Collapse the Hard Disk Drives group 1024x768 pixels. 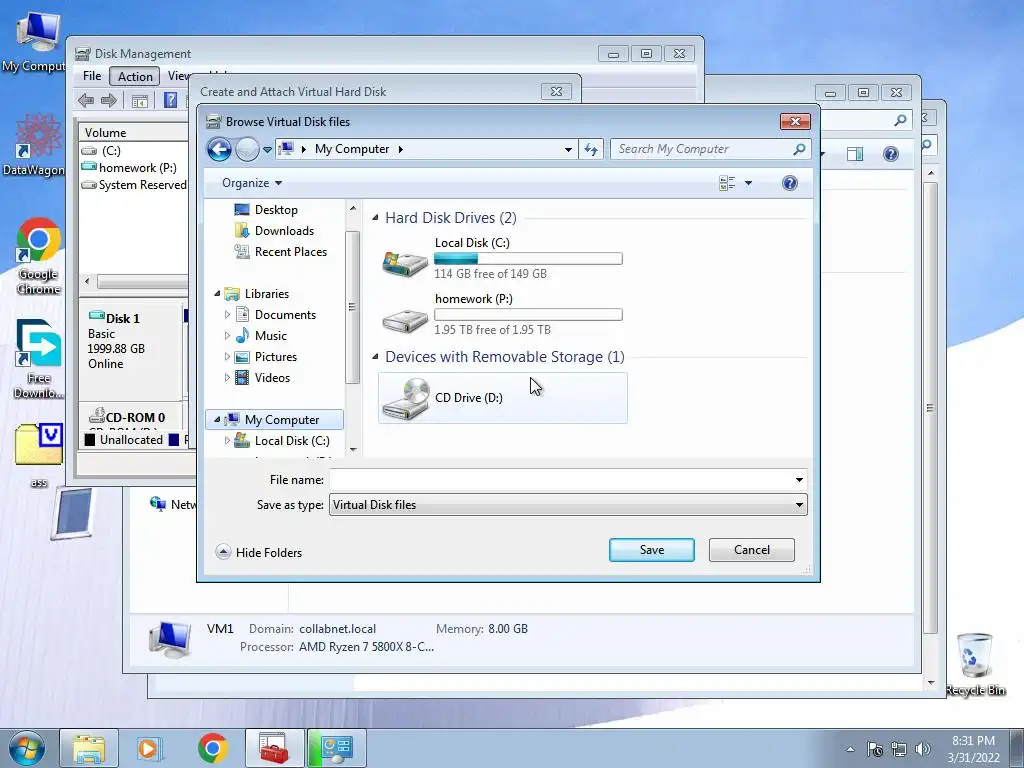click(376, 217)
